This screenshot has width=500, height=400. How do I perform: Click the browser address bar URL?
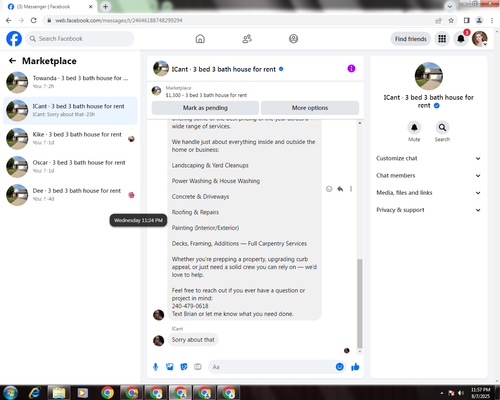[119, 20]
